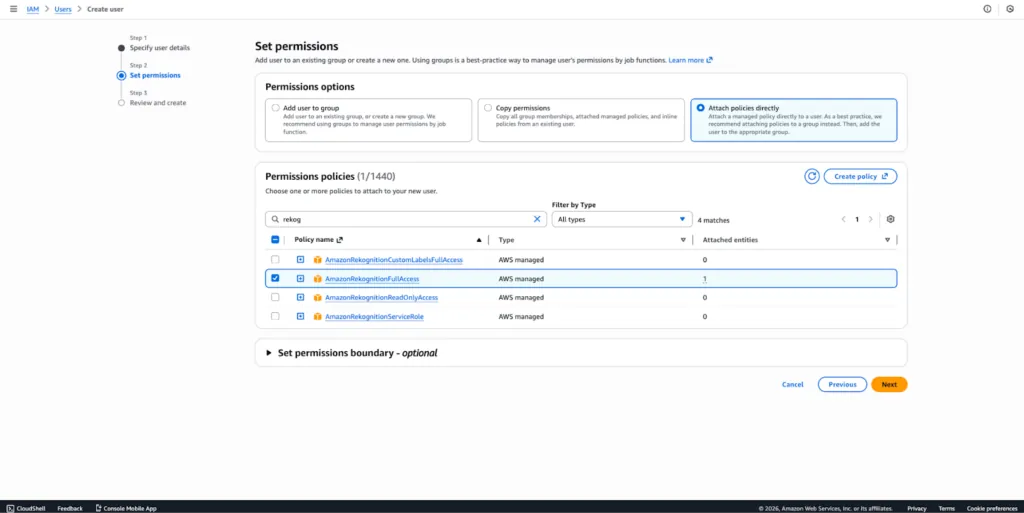The height and width of the screenshot is (513, 1024).
Task: Open policy table preferences gear
Action: coord(890,219)
